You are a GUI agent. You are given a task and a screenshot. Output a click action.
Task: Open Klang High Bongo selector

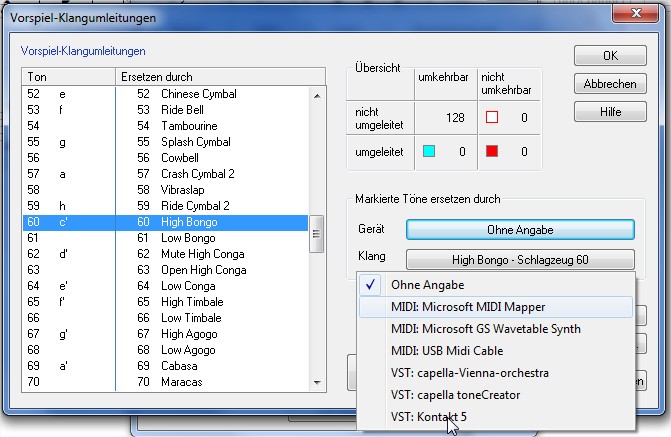[x=520, y=260]
